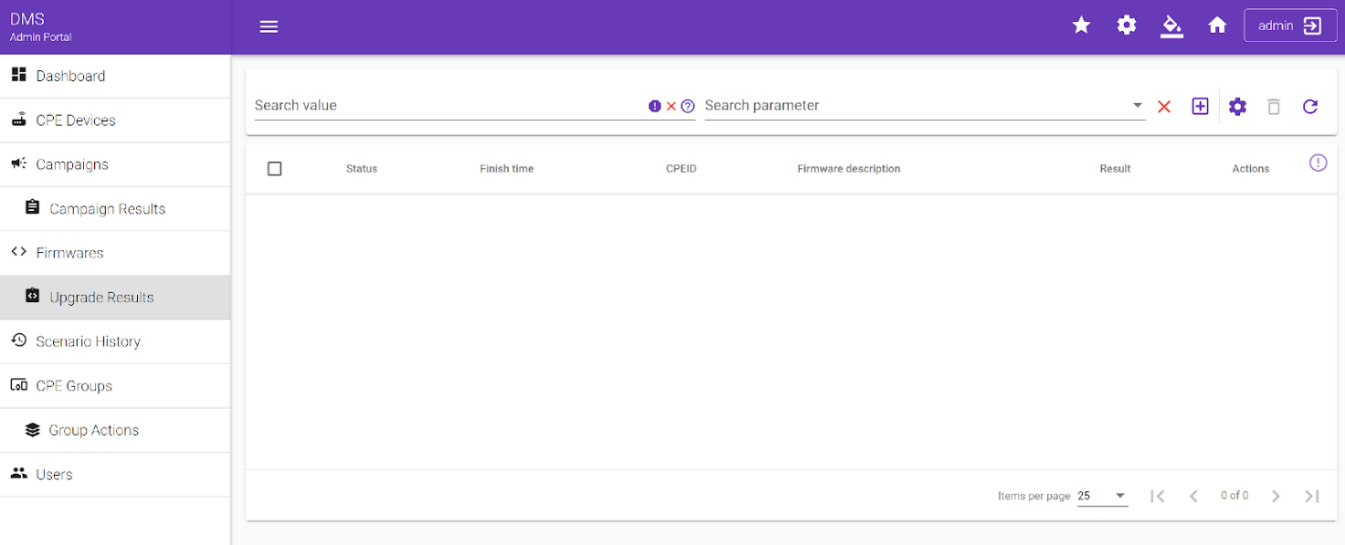
Task: Go to home via house icon
Action: click(x=1217, y=26)
